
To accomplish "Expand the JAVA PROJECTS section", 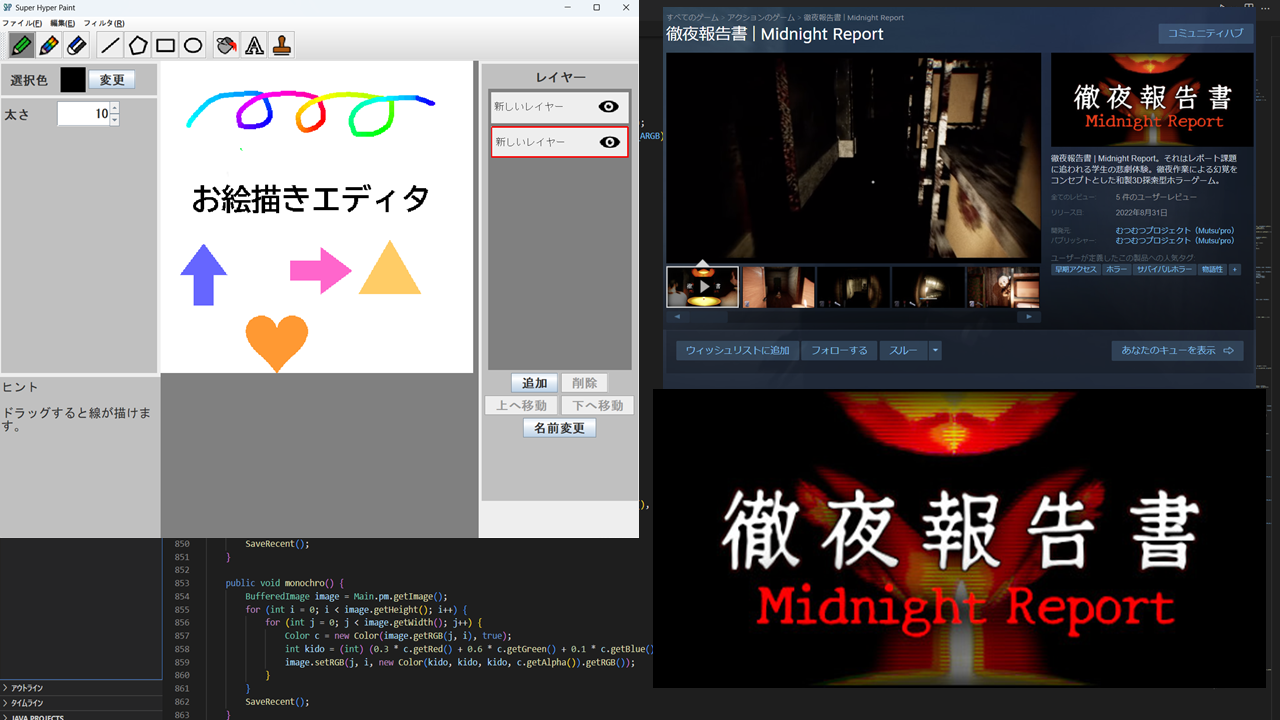I will coord(81,716).
